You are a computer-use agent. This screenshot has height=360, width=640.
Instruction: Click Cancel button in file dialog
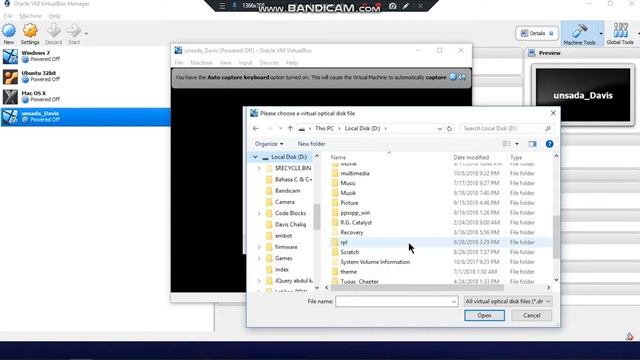531,316
